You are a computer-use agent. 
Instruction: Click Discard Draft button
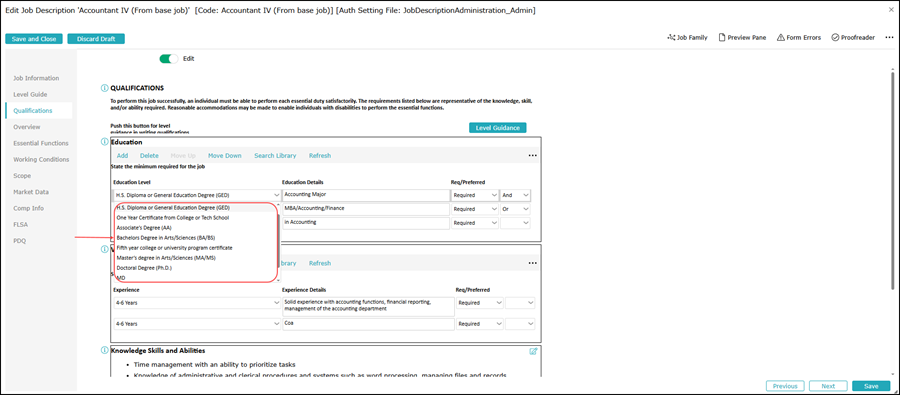(x=96, y=39)
